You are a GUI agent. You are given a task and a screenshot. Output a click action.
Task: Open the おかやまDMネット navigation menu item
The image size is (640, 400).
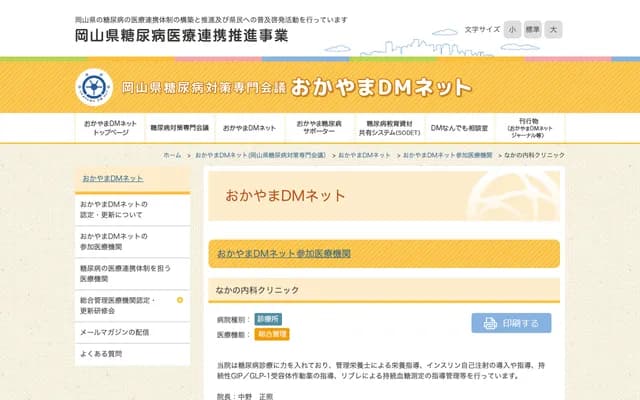(x=249, y=128)
